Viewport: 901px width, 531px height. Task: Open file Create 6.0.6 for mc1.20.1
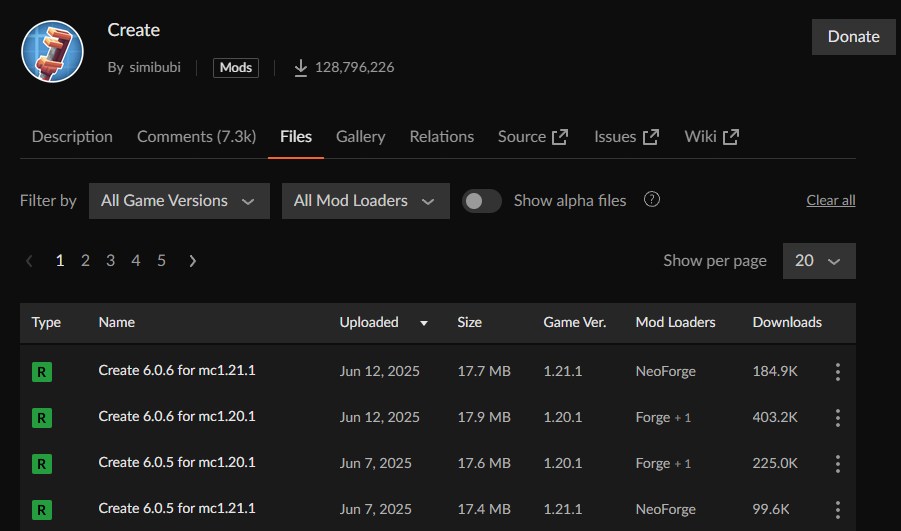tap(177, 416)
